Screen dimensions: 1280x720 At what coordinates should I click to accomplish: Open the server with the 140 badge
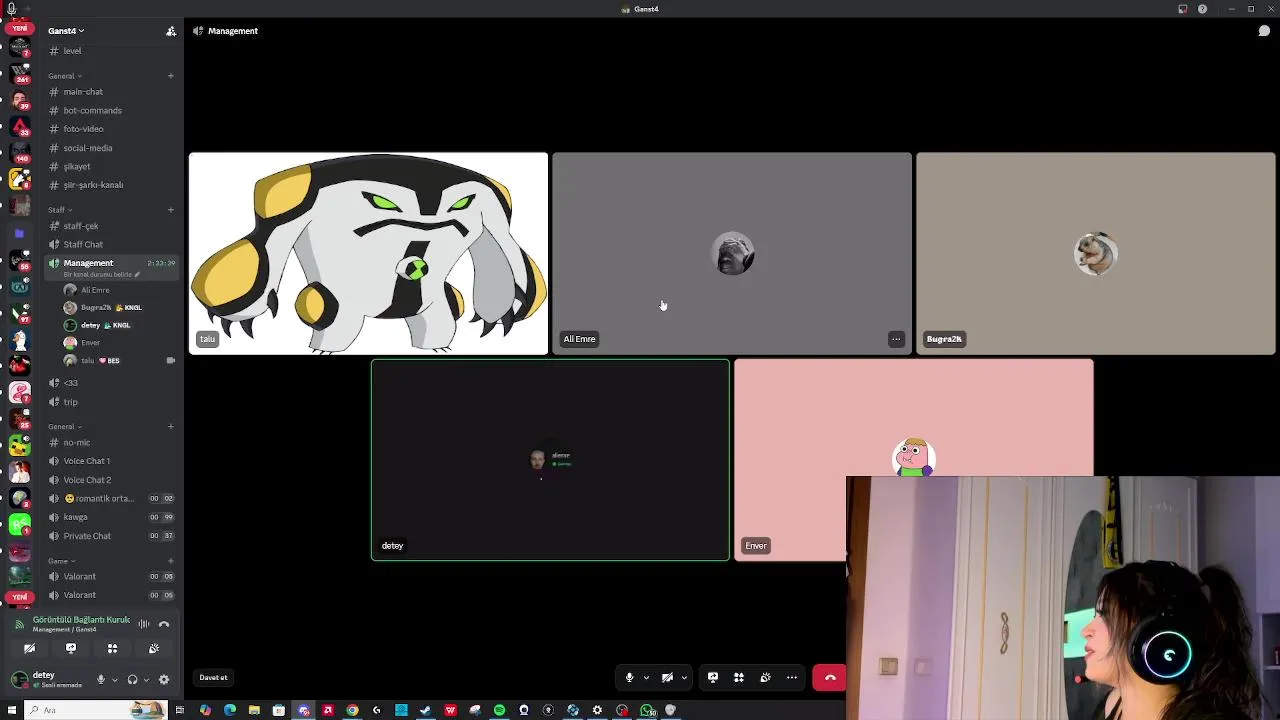click(x=19, y=152)
